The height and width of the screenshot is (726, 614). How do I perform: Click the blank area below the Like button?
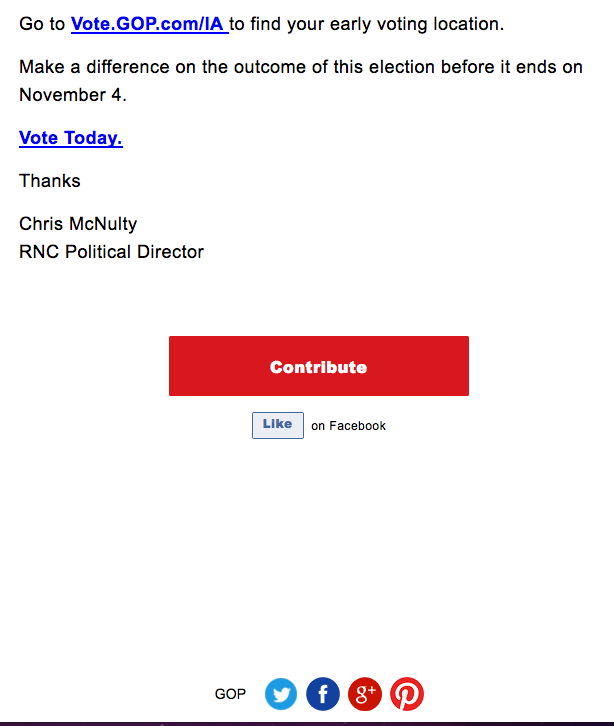pos(307,556)
